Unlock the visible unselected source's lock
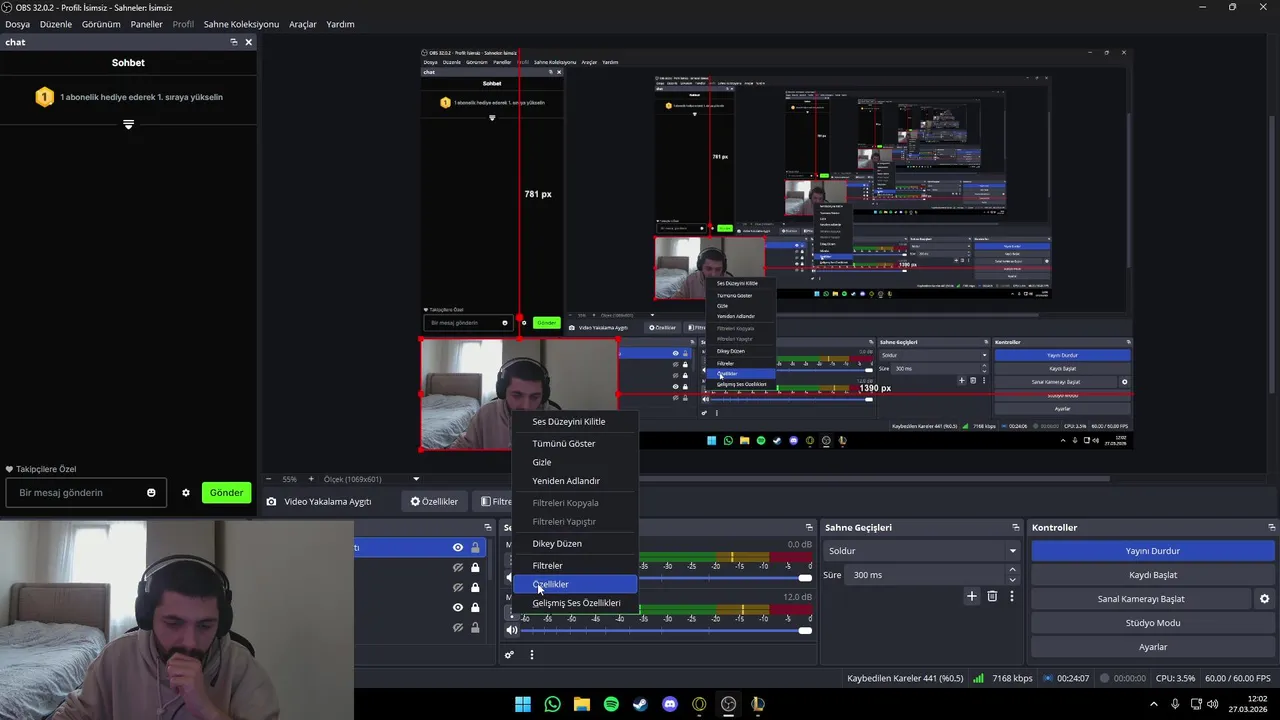This screenshot has height=720, width=1280. 475,607
